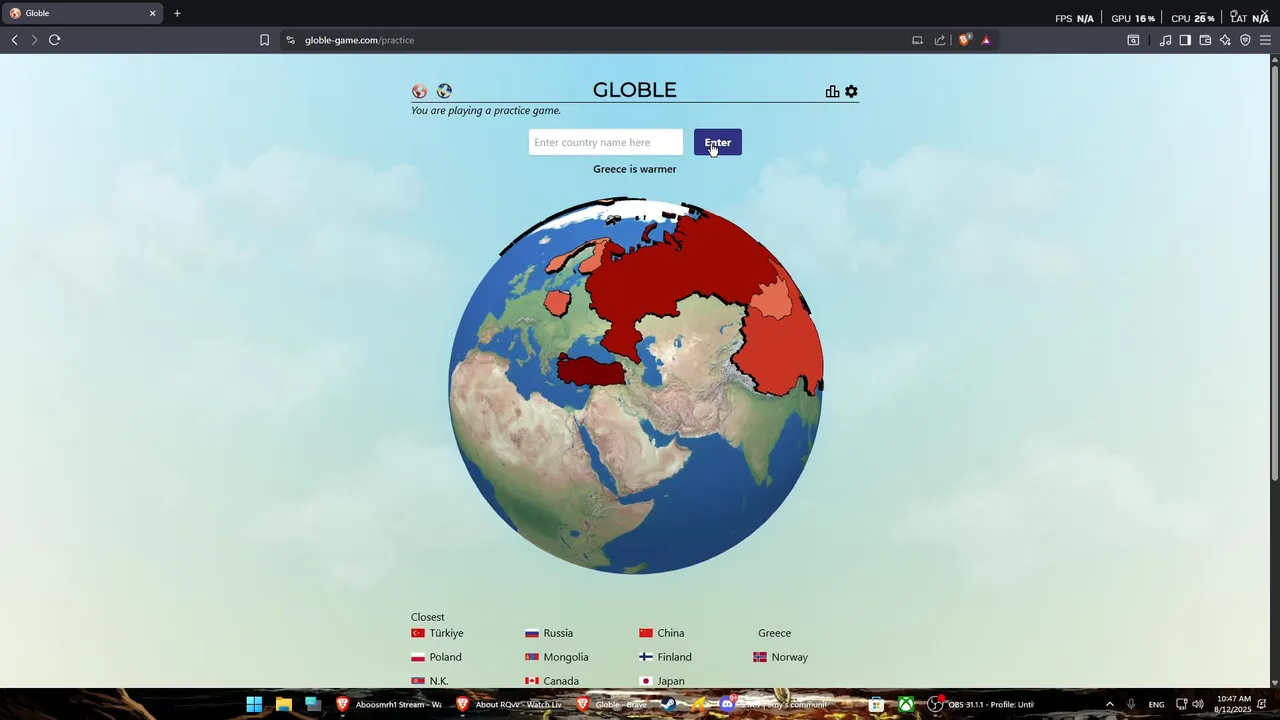The height and width of the screenshot is (720, 1280).
Task: Click the blue-green globe practice icon
Action: tap(444, 91)
